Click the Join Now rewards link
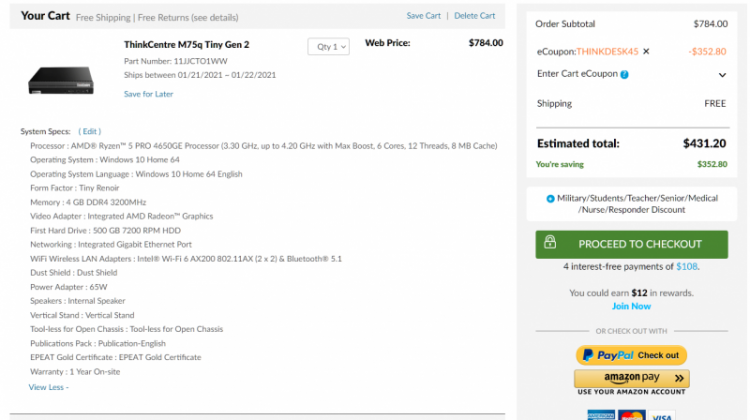The image size is (750, 420). 631,306
